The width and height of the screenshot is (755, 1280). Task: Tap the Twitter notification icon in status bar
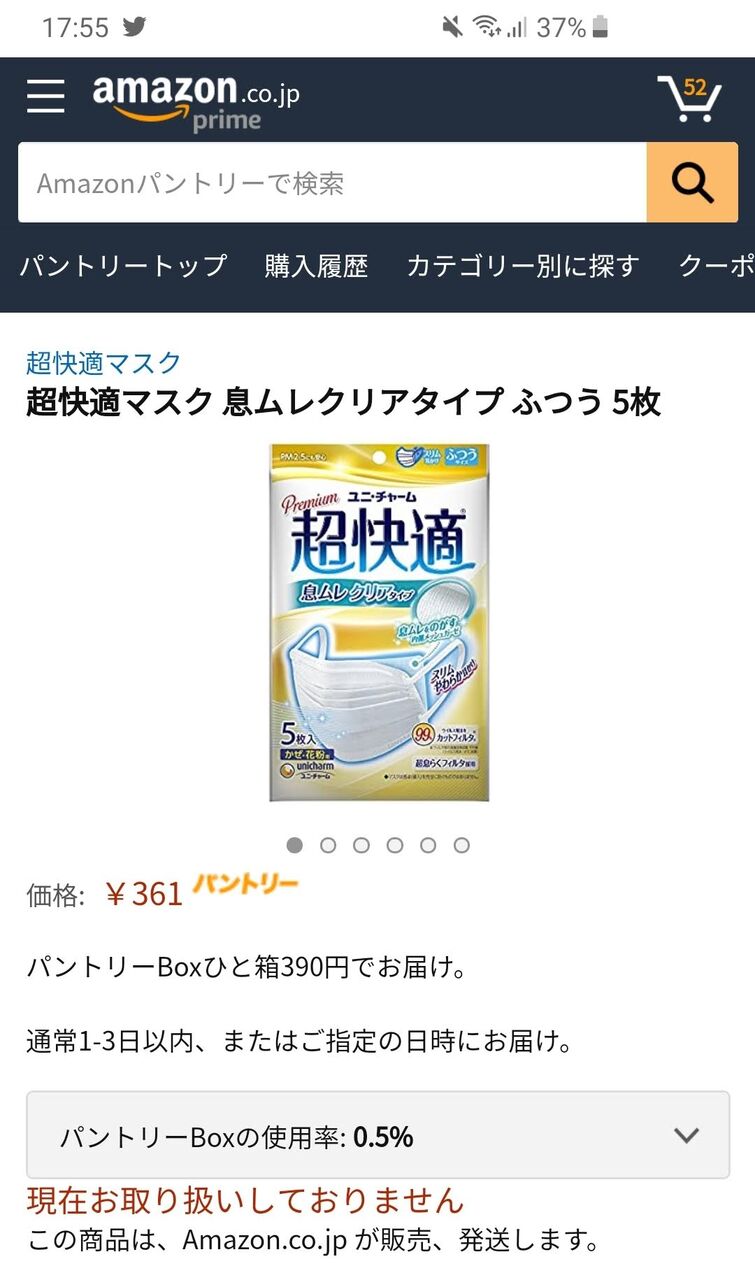click(x=134, y=27)
